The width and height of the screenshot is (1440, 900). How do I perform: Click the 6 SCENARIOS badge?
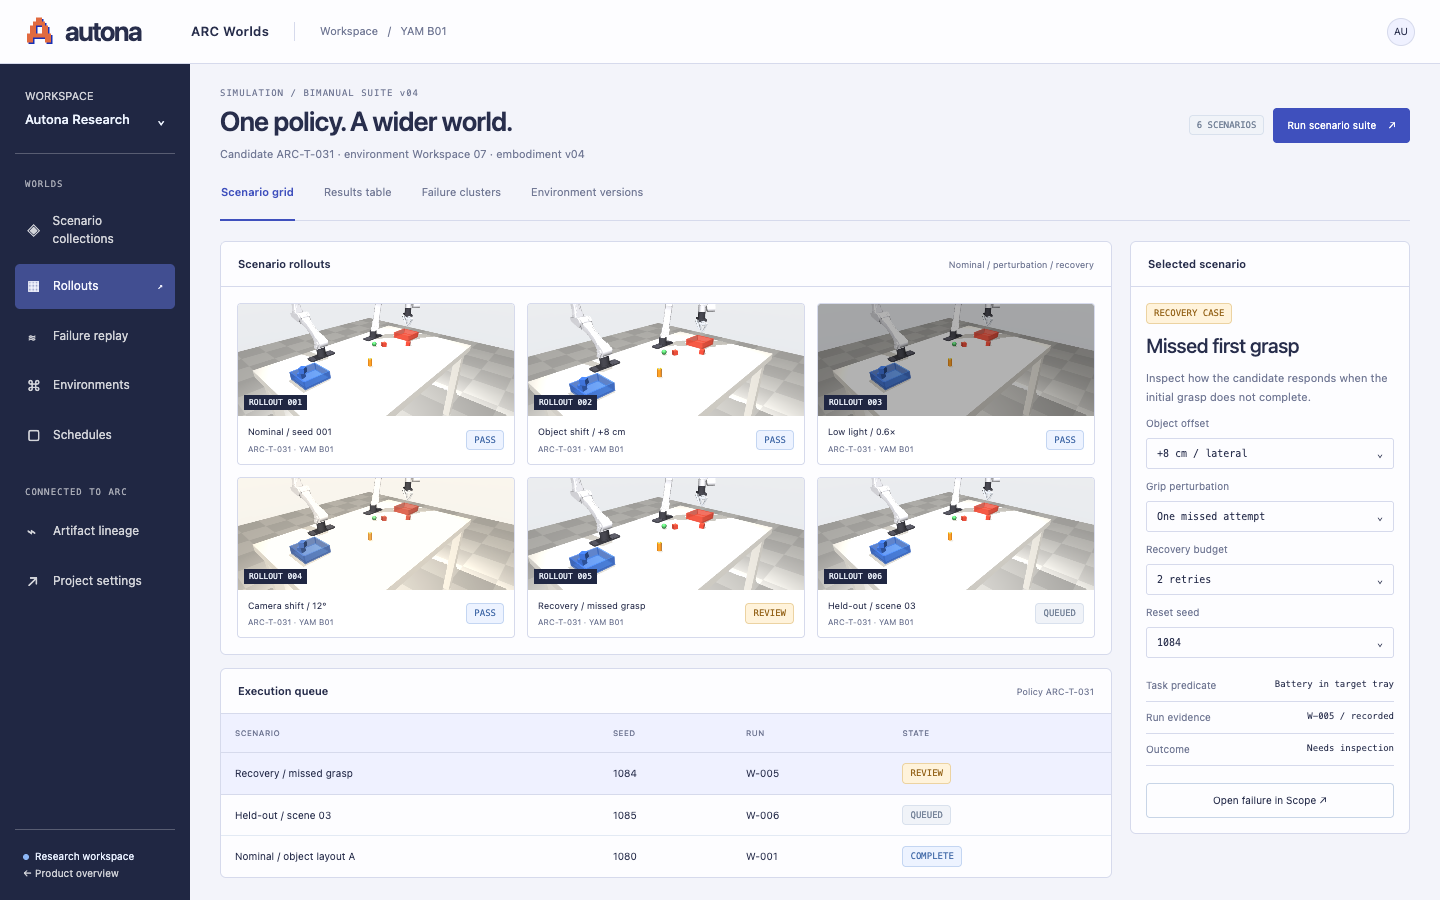(x=1226, y=125)
